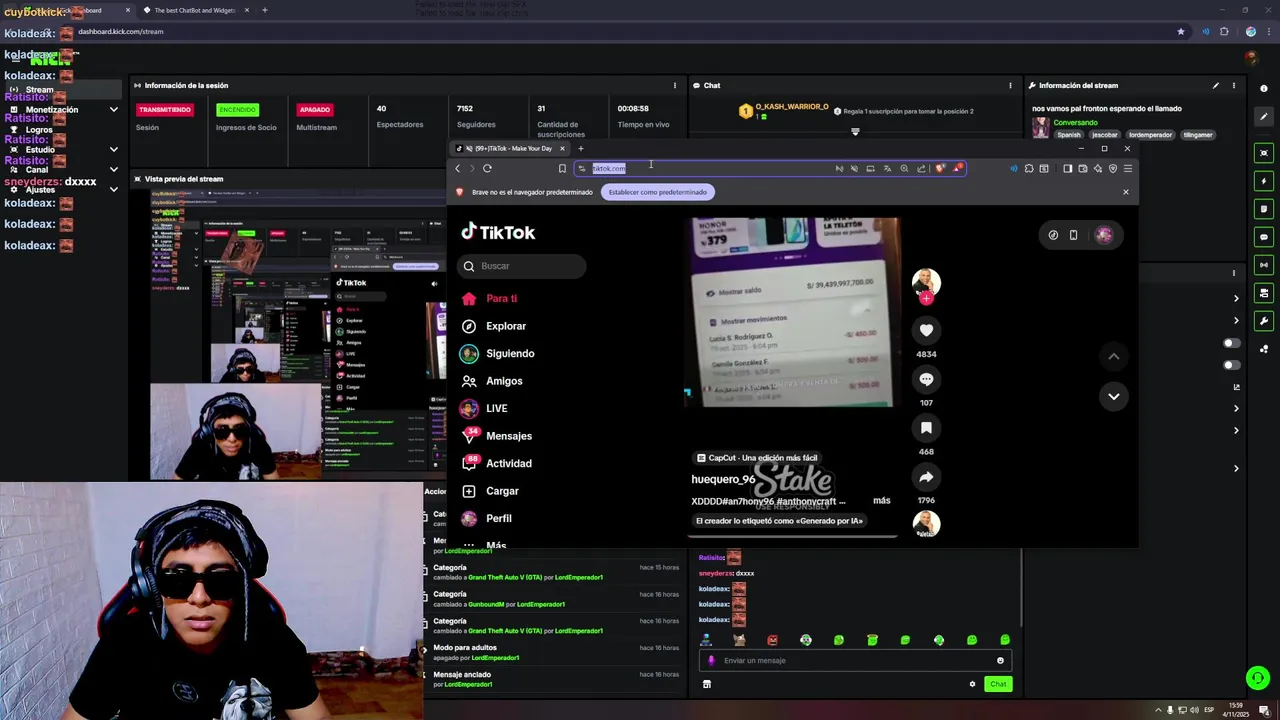This screenshot has width=1280, height=720.
Task: Expand video description with más
Action: (881, 500)
